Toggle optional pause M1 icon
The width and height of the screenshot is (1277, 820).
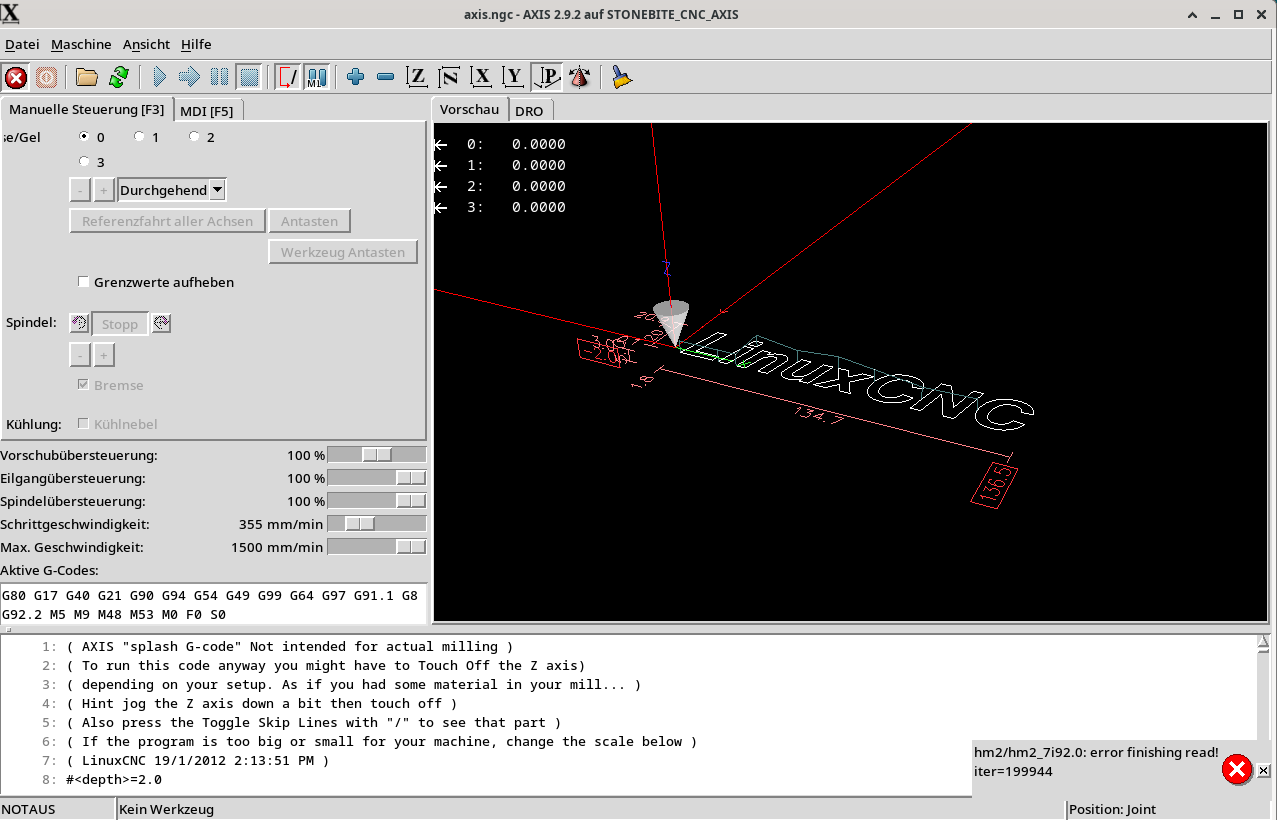point(317,77)
